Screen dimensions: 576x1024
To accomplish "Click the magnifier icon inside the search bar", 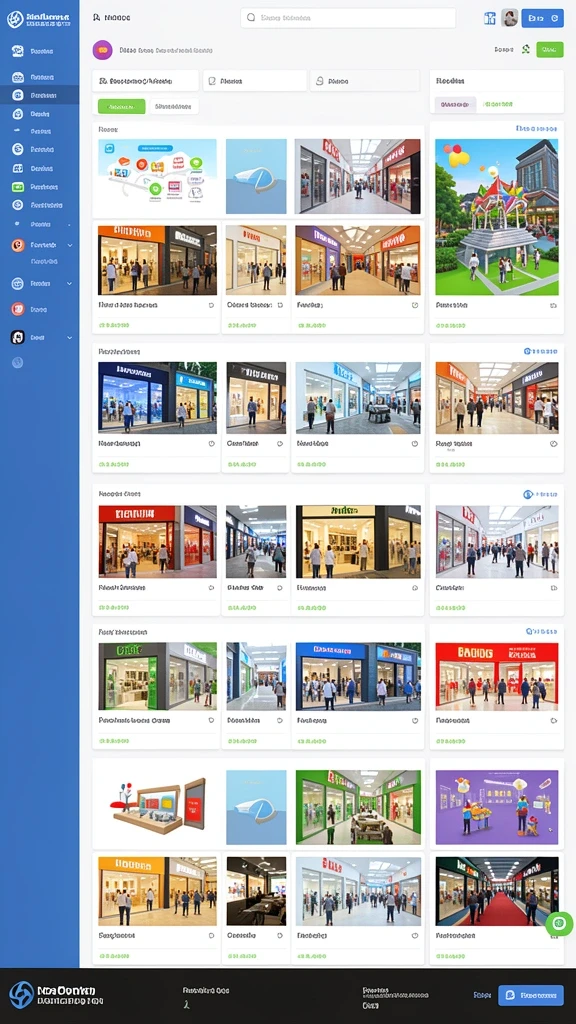I will (251, 18).
